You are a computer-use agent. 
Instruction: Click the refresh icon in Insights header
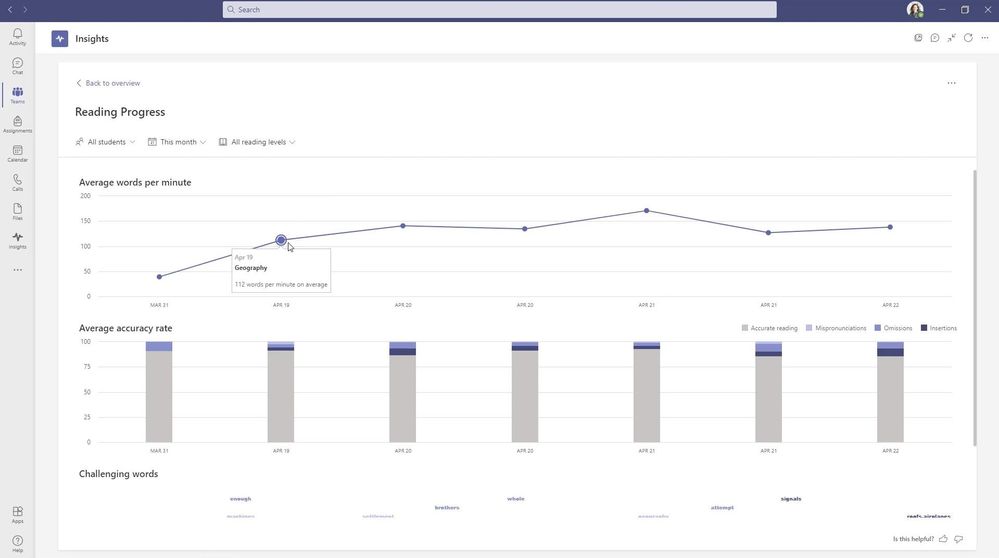[x=968, y=38]
